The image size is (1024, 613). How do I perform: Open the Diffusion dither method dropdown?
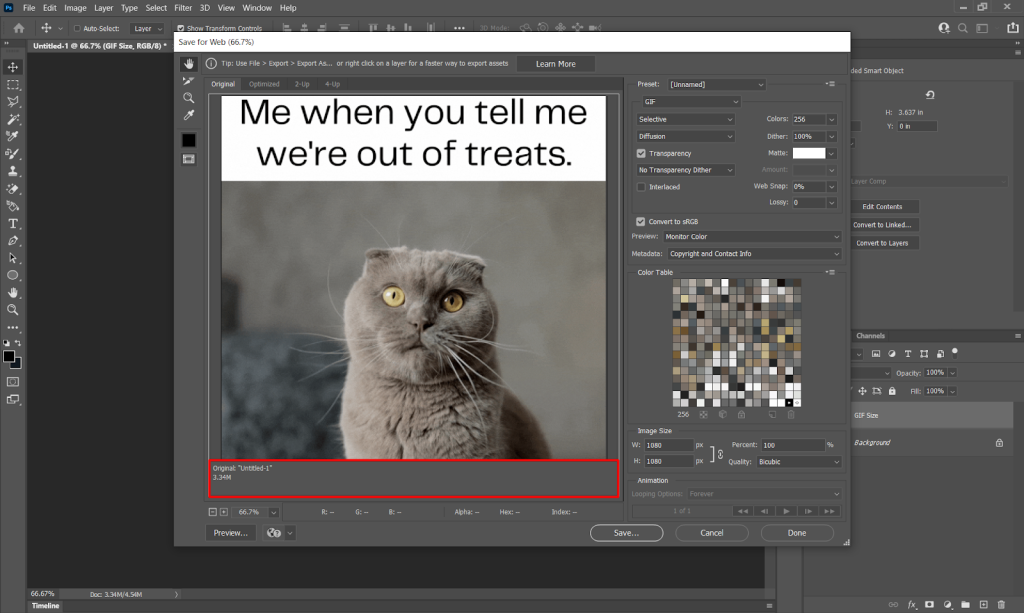point(686,136)
